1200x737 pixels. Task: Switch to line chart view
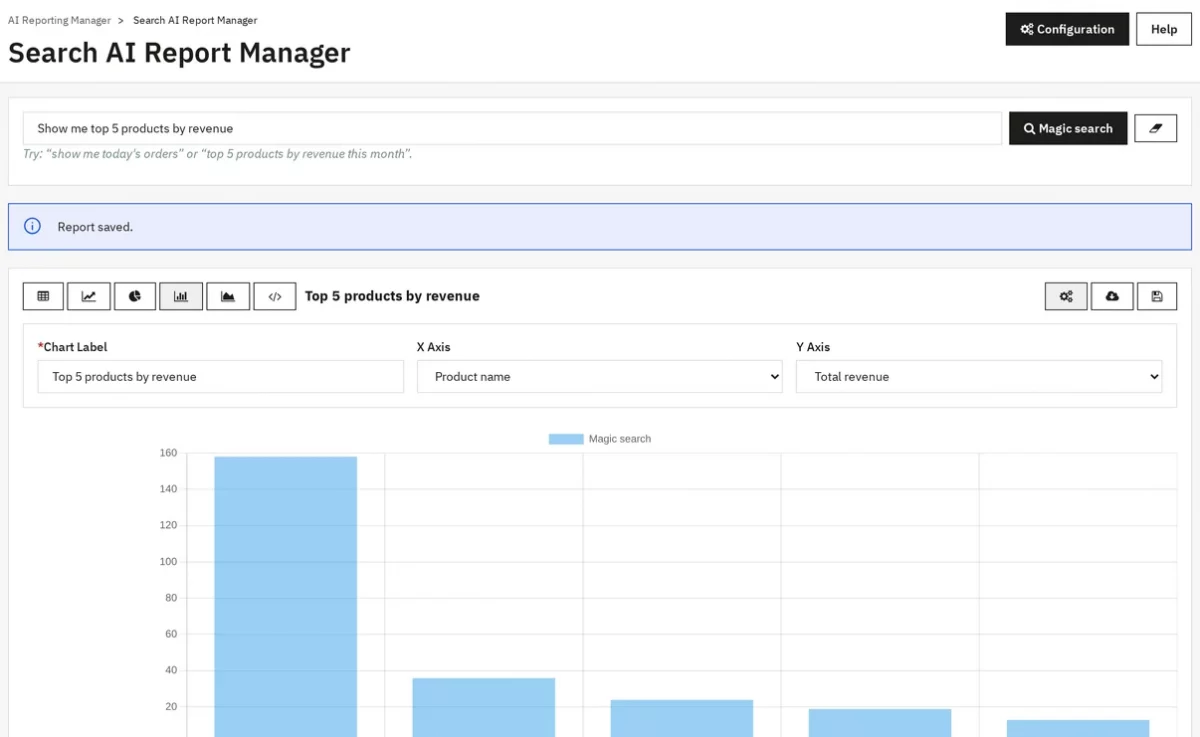point(89,296)
